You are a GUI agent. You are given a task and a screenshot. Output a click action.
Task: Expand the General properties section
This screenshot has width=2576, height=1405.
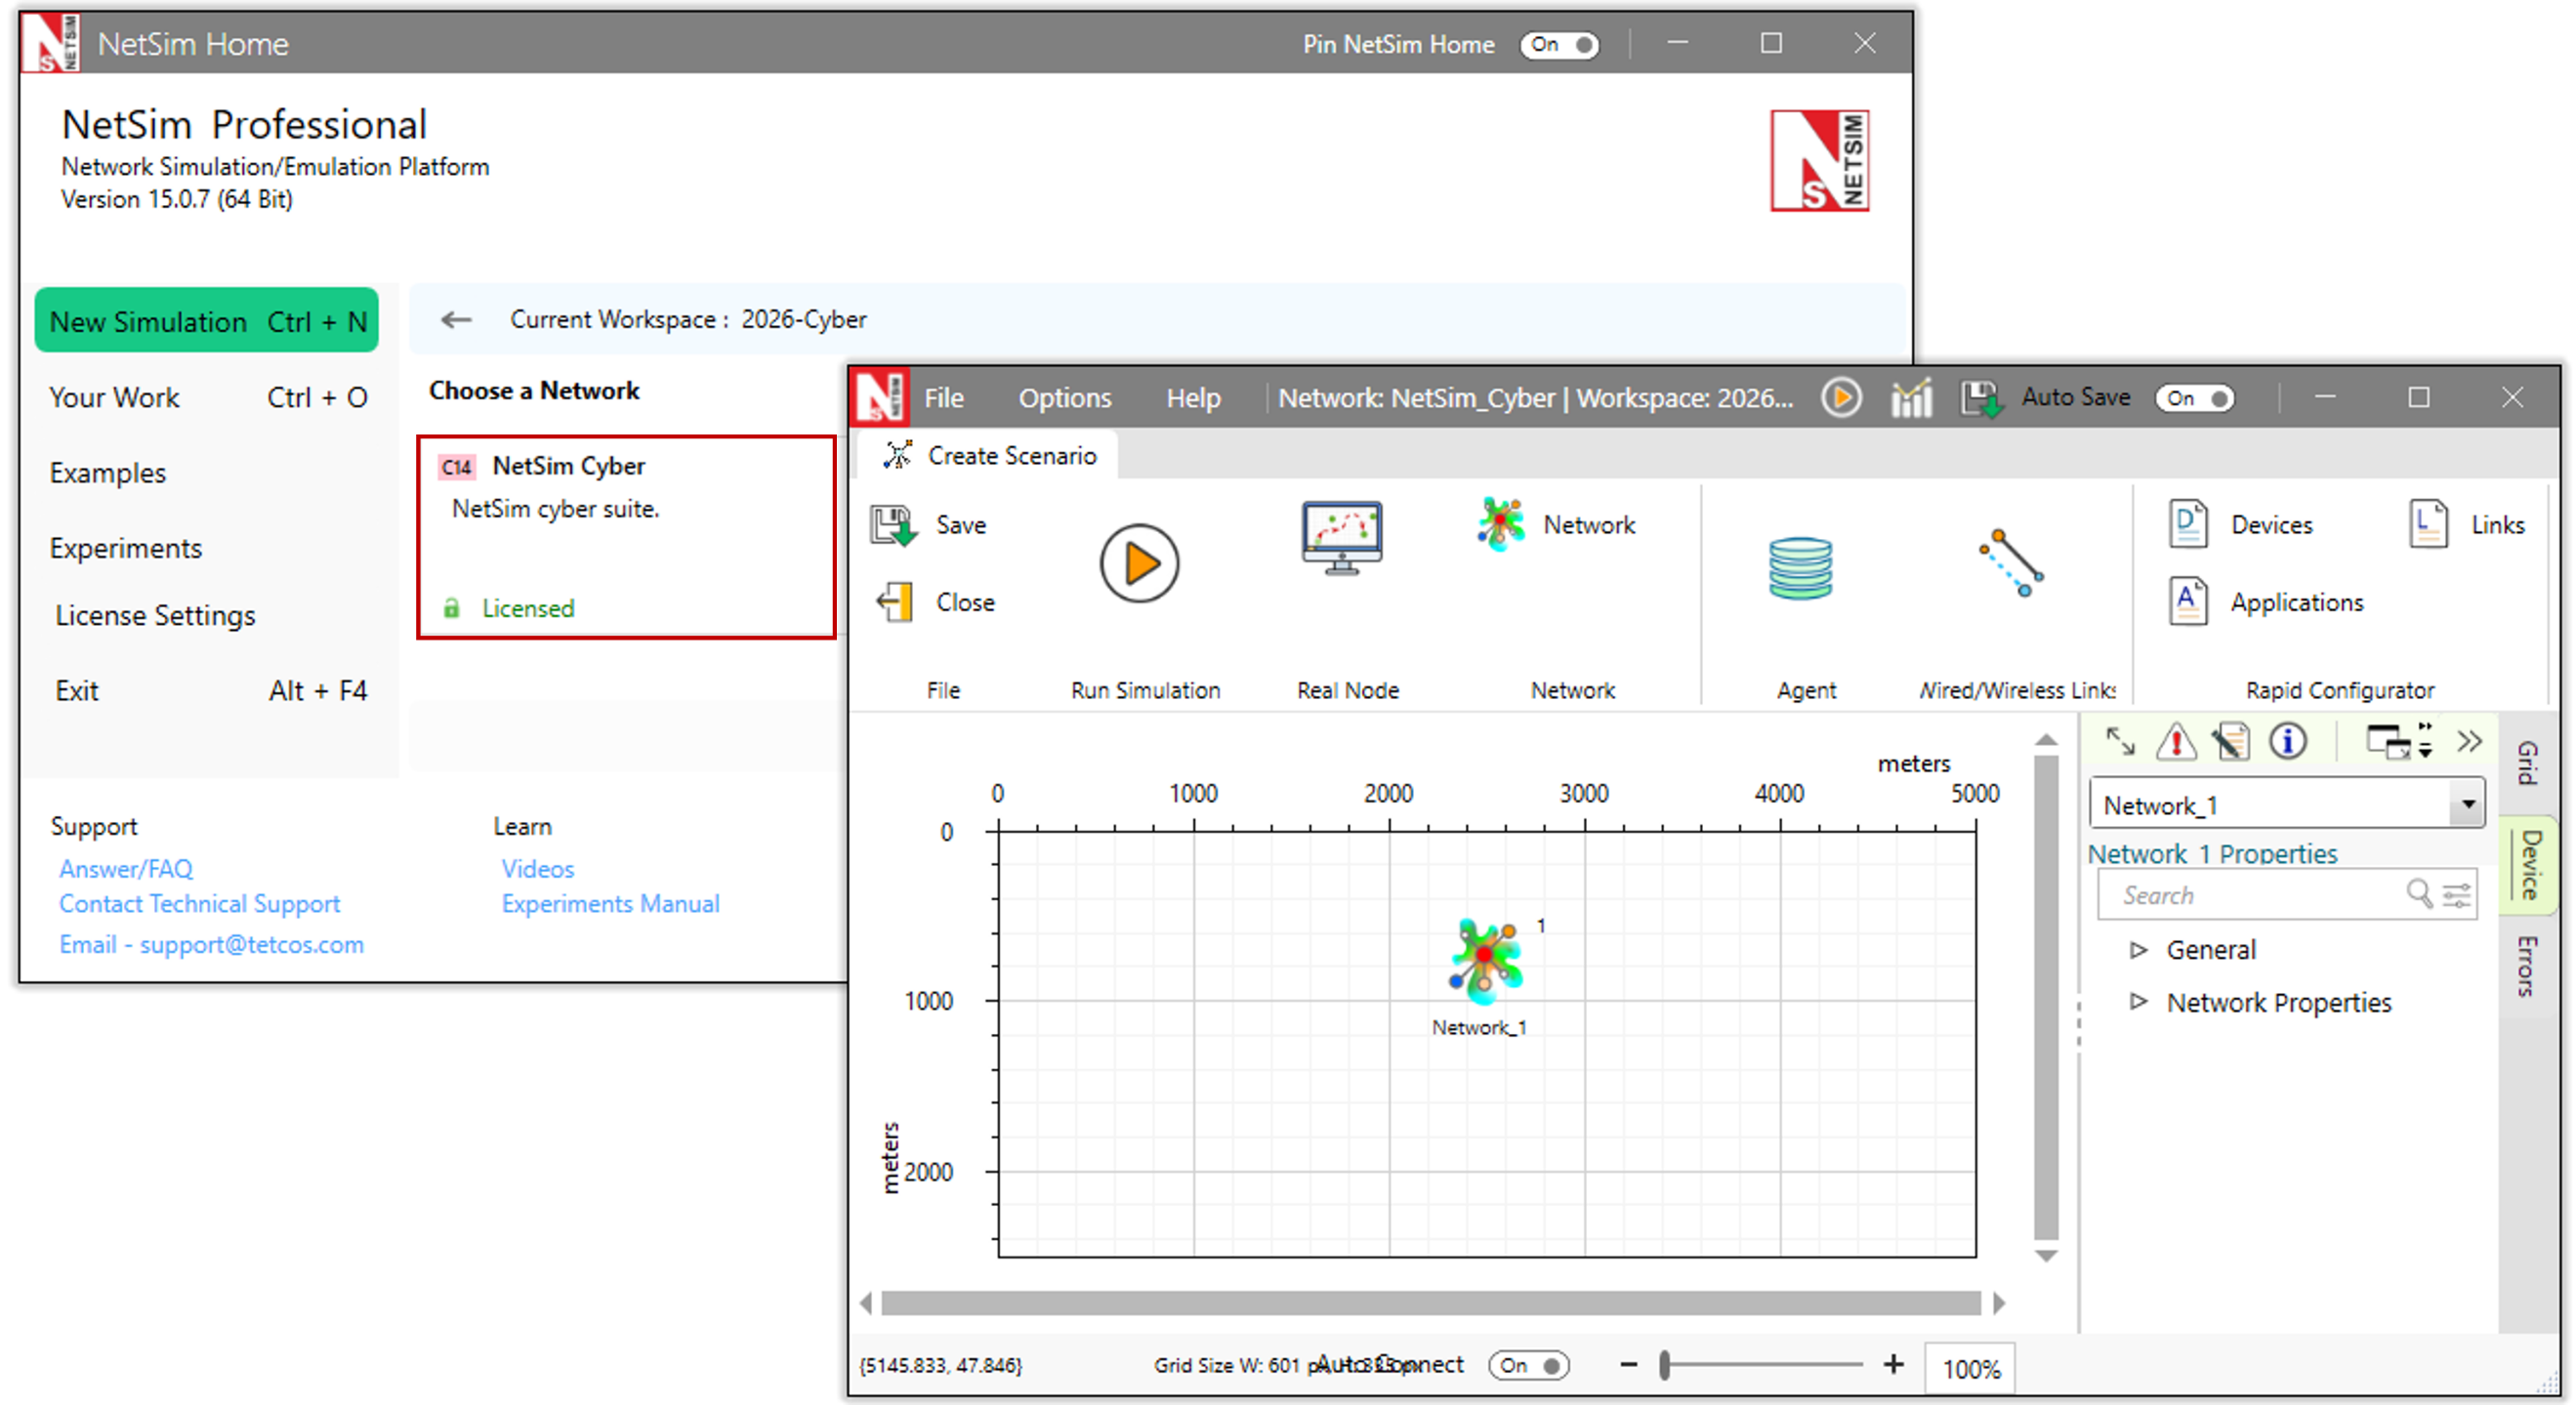click(2138, 949)
